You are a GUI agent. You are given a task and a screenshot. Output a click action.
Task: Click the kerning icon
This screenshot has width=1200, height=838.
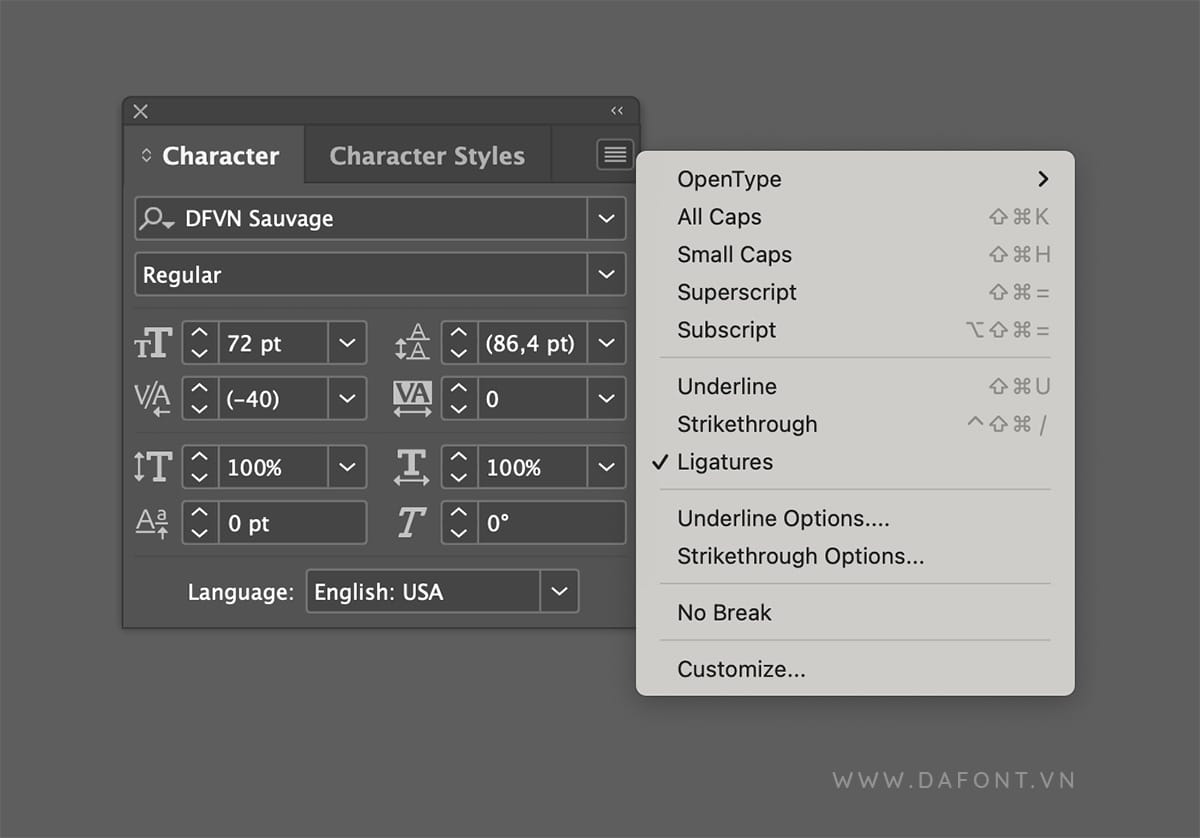click(x=152, y=398)
